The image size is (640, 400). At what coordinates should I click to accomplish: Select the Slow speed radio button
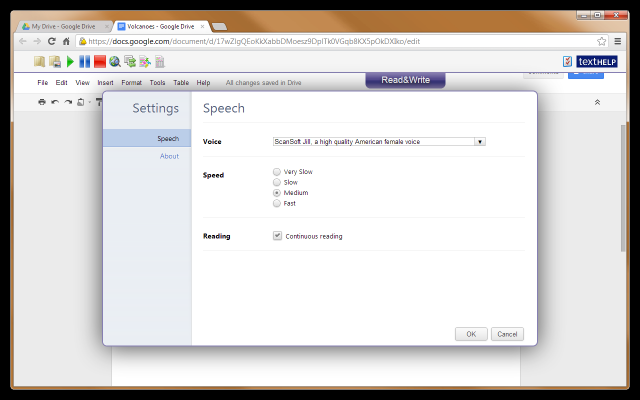(x=277, y=182)
